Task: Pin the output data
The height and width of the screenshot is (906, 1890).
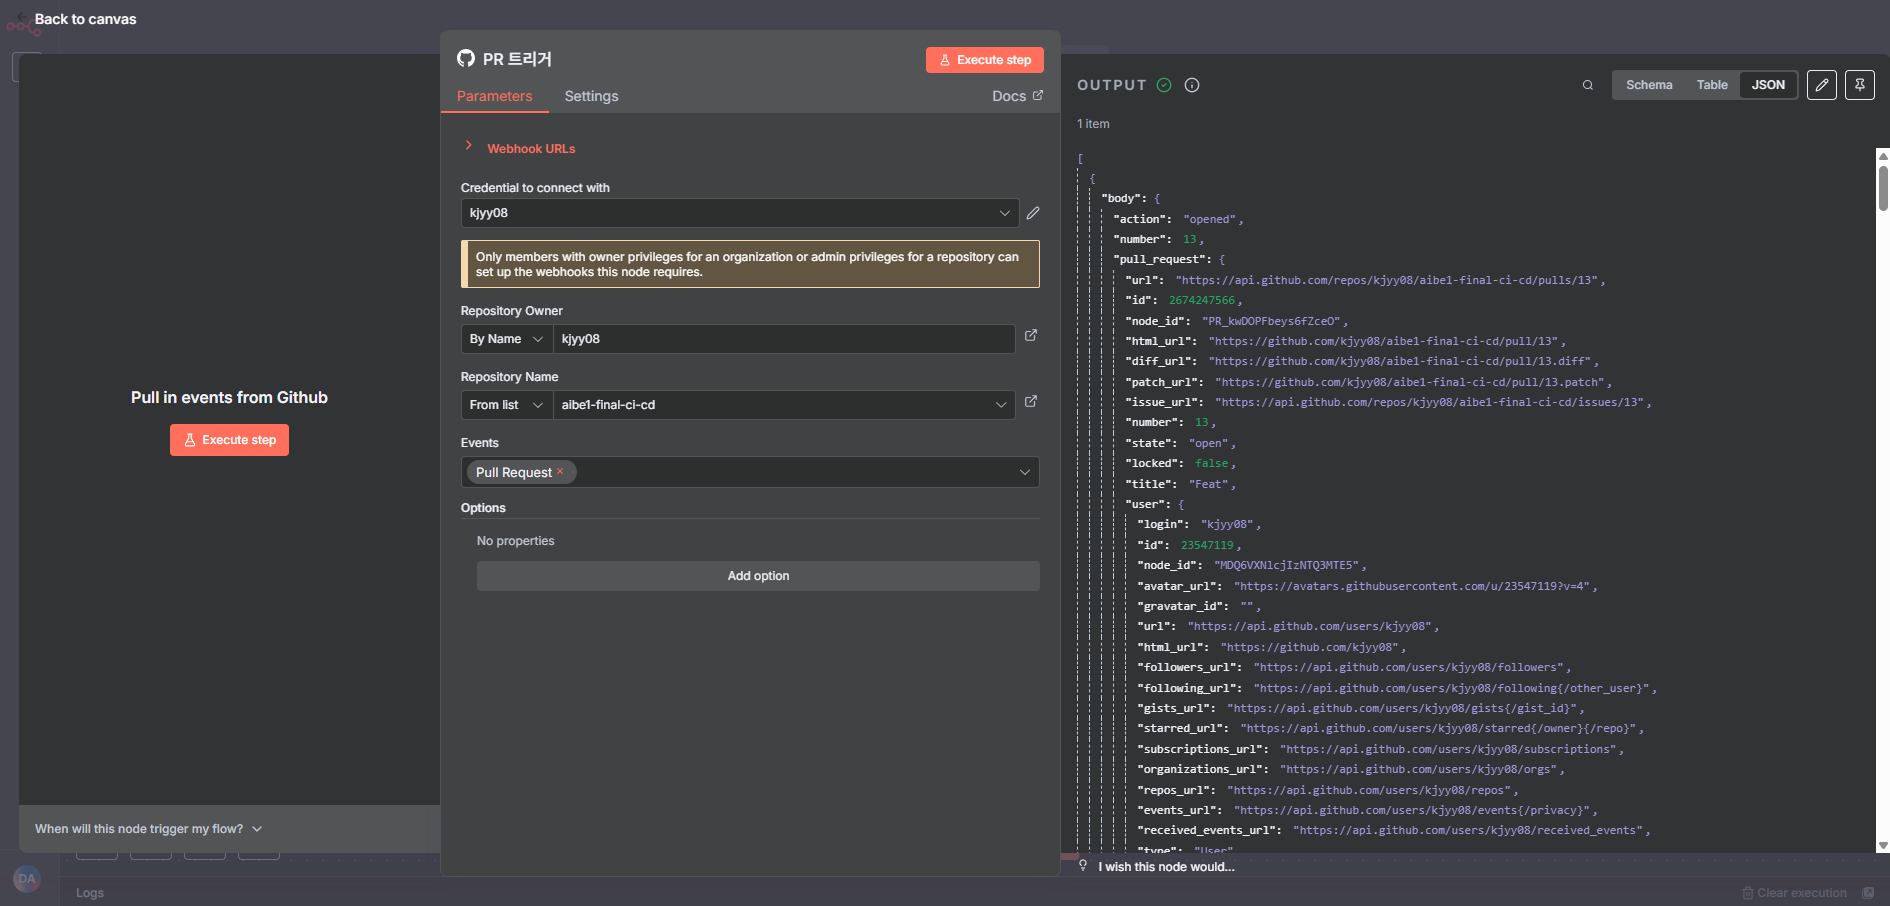Action: (1860, 85)
